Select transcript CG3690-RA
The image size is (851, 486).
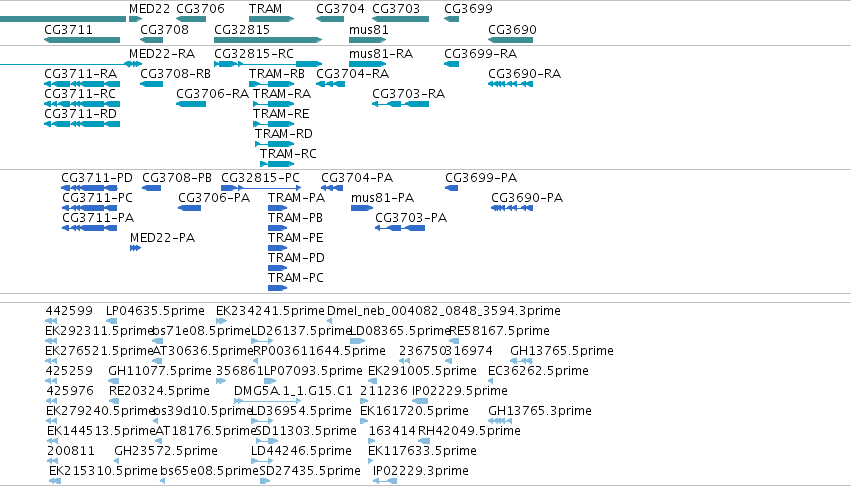pyautogui.click(x=525, y=74)
